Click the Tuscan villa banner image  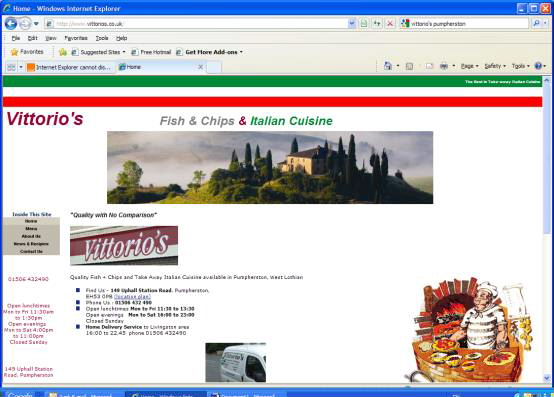pos(270,167)
